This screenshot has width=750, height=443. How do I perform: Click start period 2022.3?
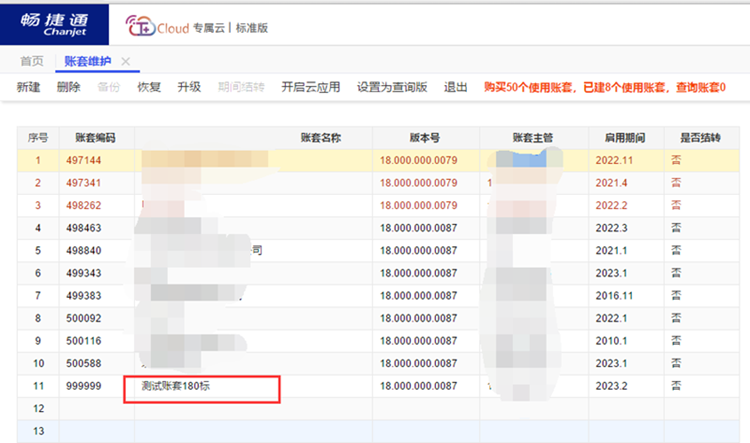(611, 228)
